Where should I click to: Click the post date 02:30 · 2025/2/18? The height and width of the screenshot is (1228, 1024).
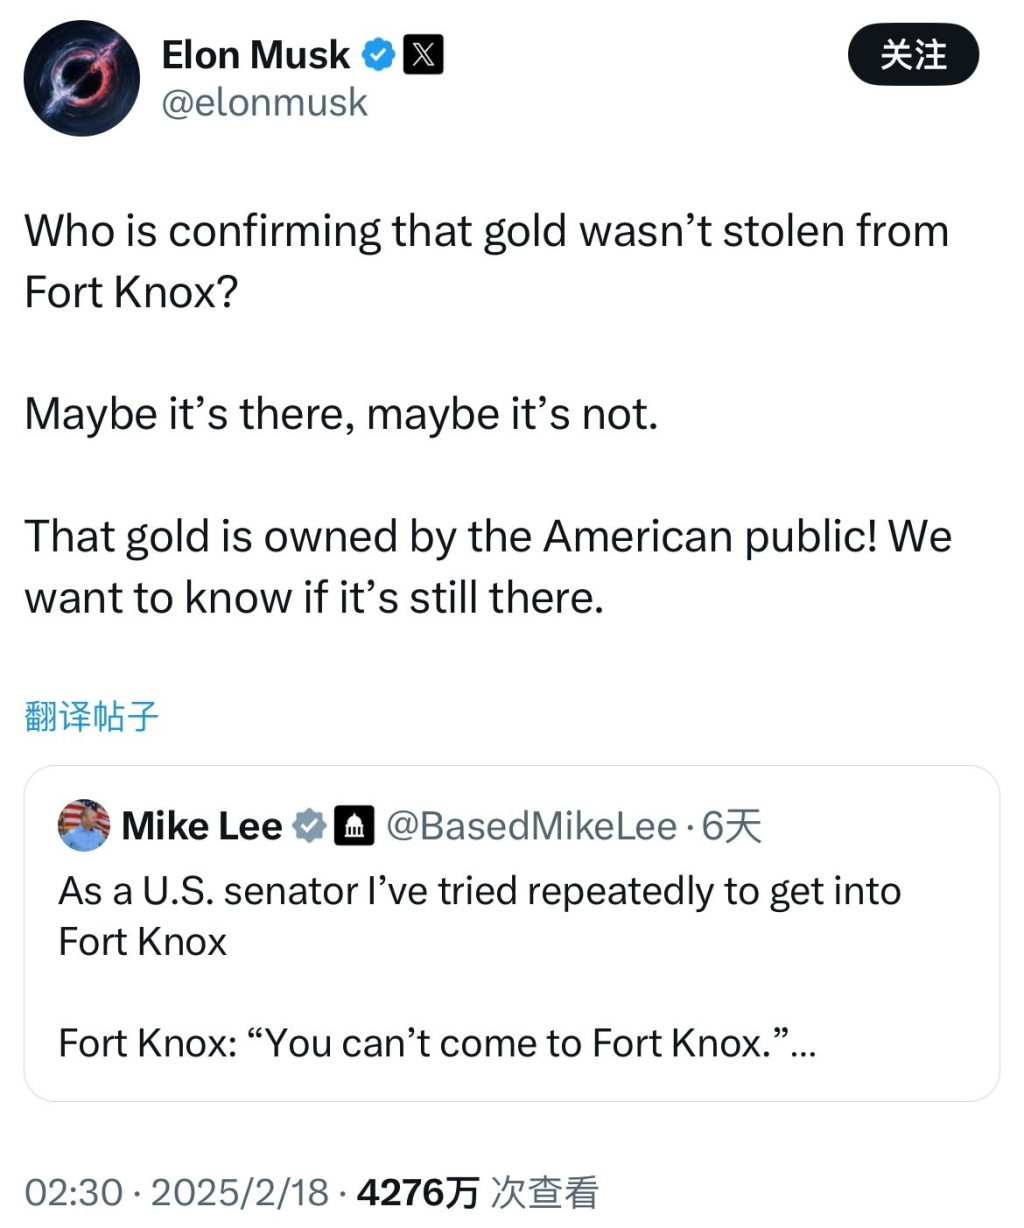[x=176, y=1192]
